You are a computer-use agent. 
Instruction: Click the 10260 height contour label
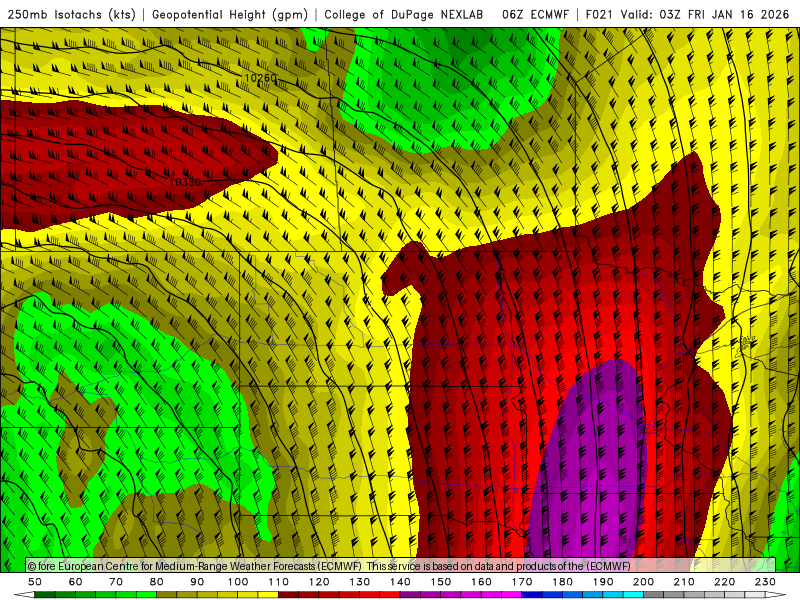click(260, 78)
